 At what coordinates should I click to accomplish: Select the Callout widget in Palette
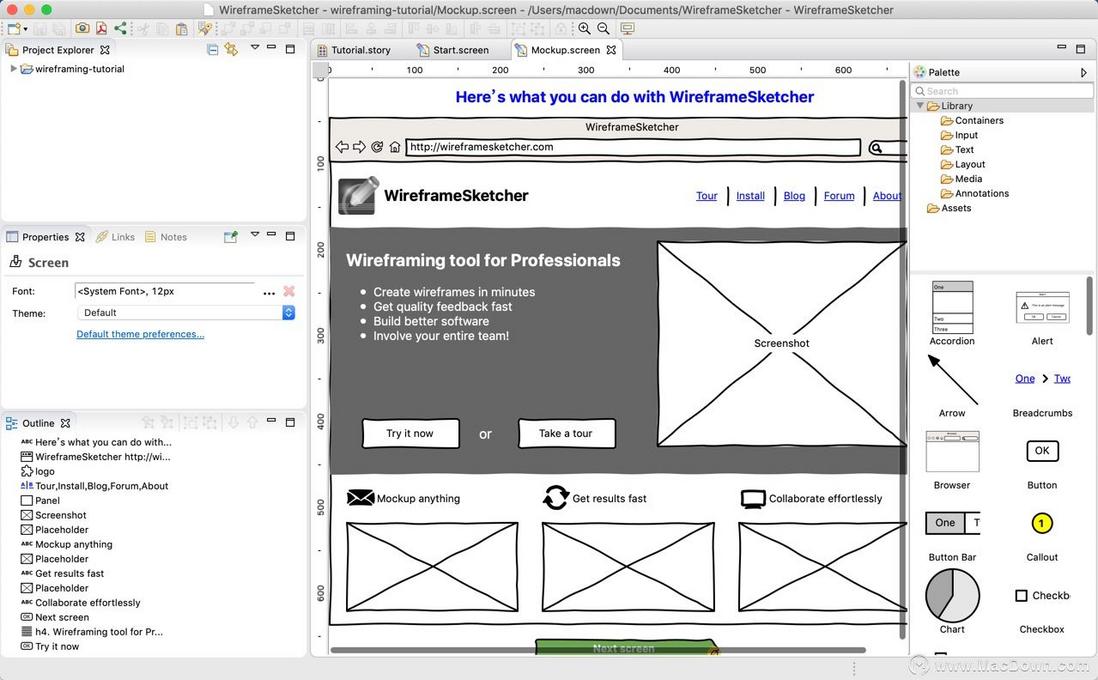pyautogui.click(x=1042, y=536)
